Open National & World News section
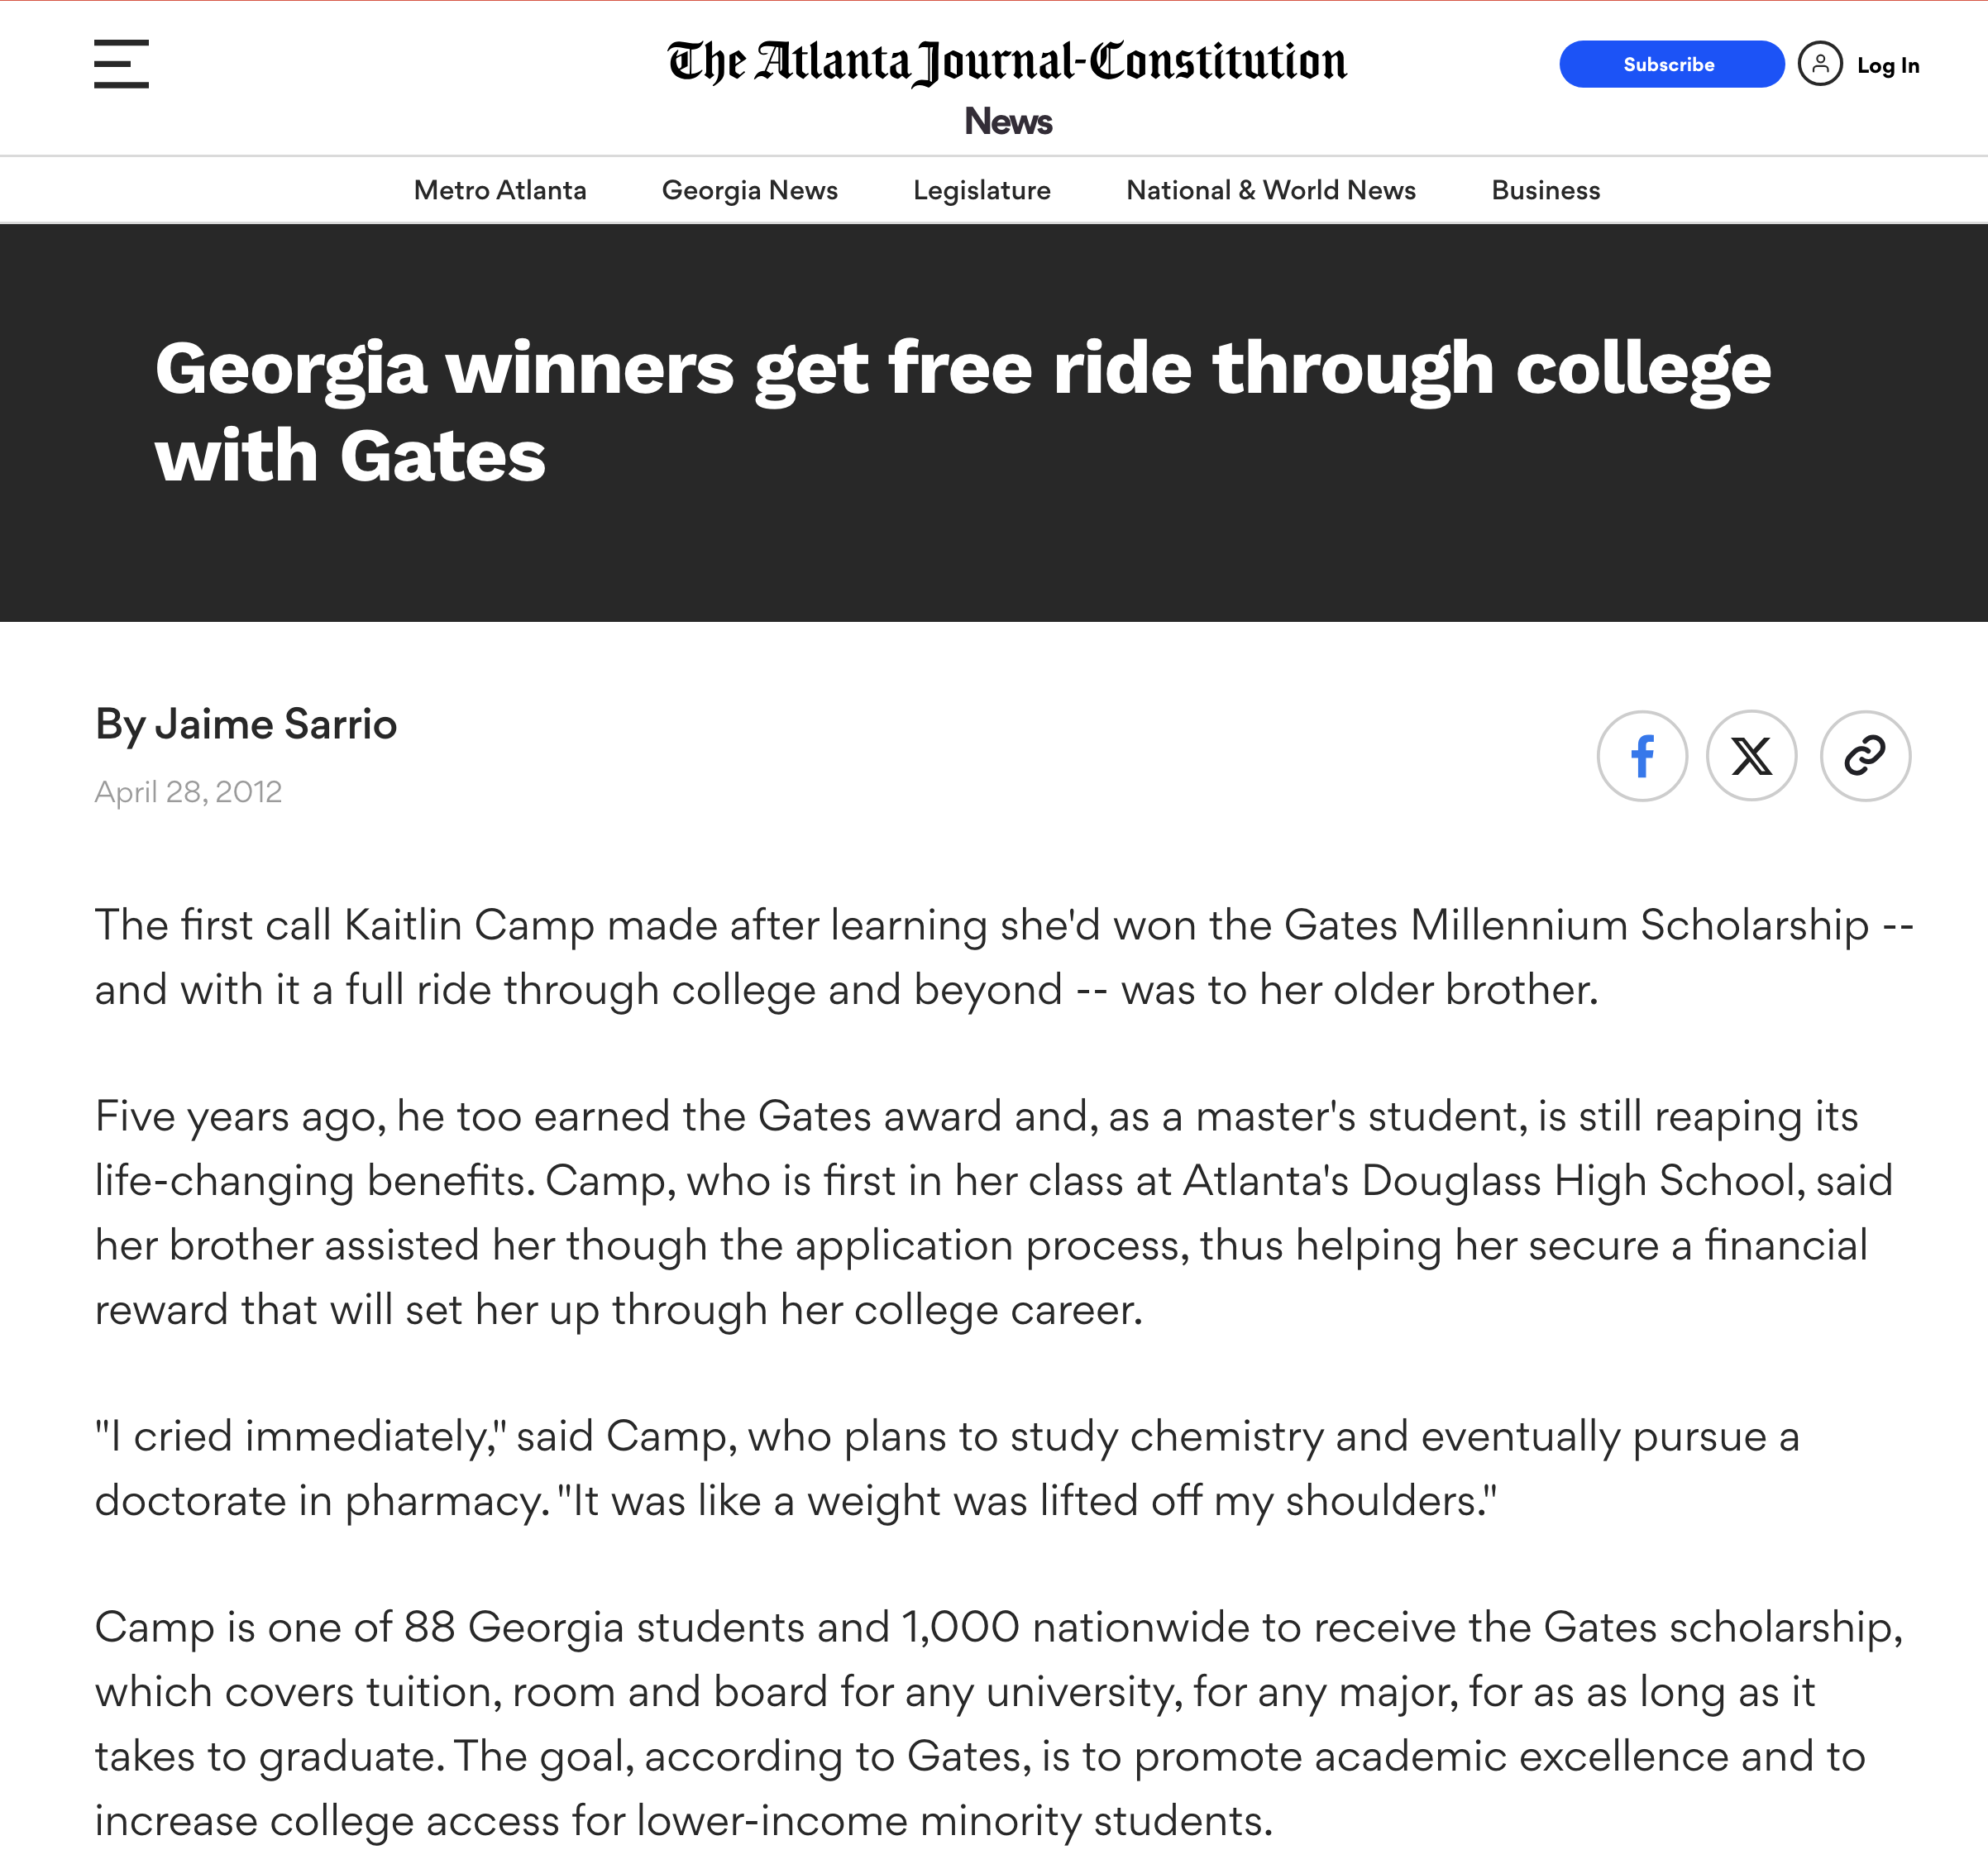This screenshot has width=1988, height=1869. coord(1270,190)
